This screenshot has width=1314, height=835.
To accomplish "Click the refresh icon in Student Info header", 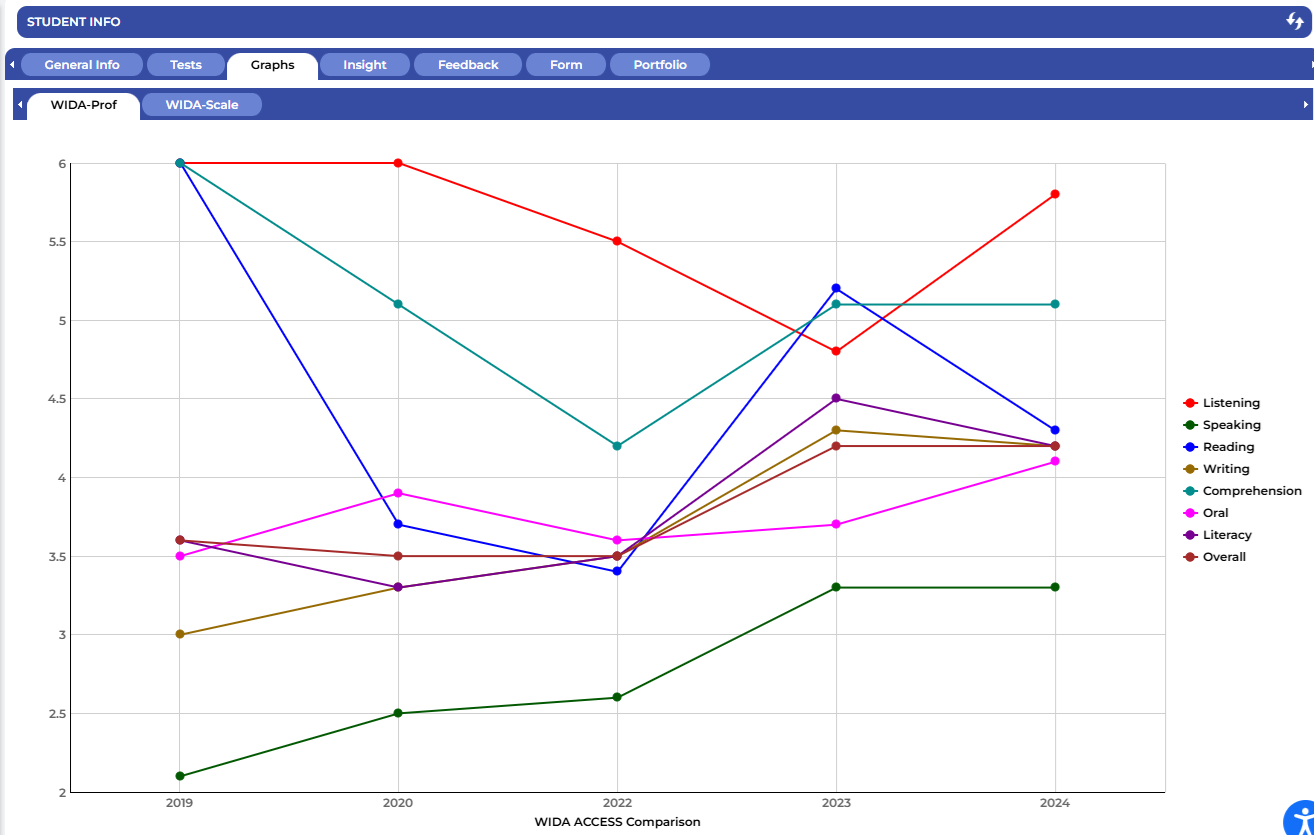I will point(1294,22).
